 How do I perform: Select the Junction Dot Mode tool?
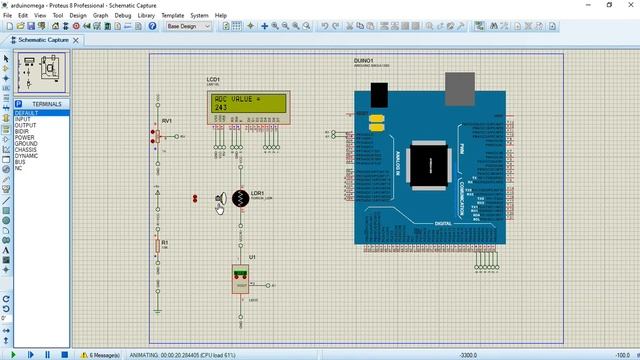(6, 78)
